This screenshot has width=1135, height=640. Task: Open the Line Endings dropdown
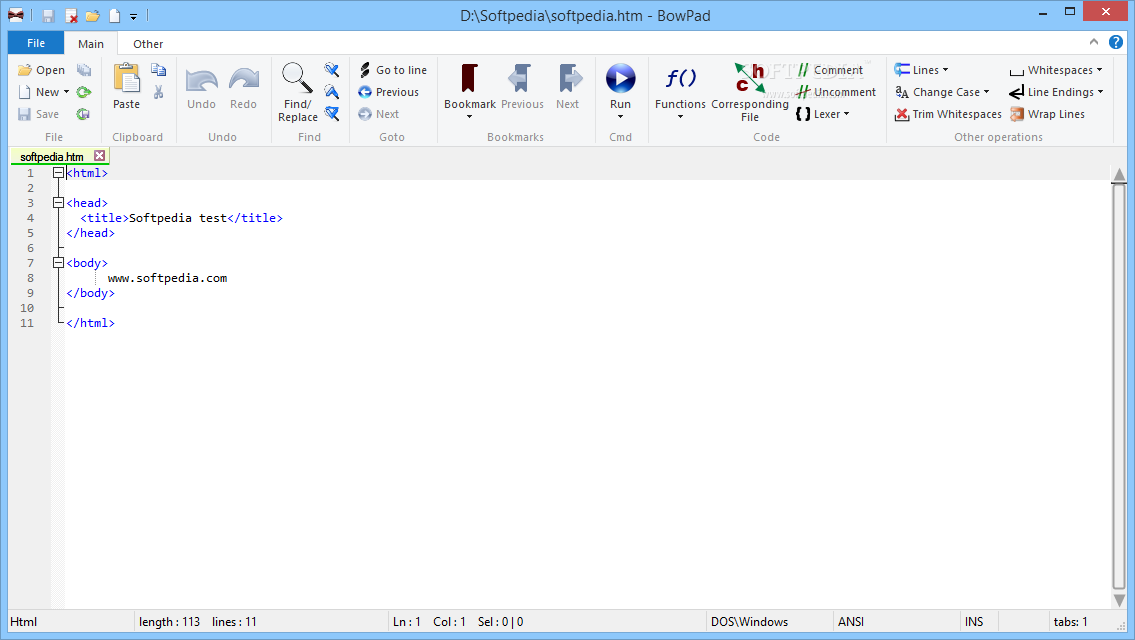click(1056, 92)
